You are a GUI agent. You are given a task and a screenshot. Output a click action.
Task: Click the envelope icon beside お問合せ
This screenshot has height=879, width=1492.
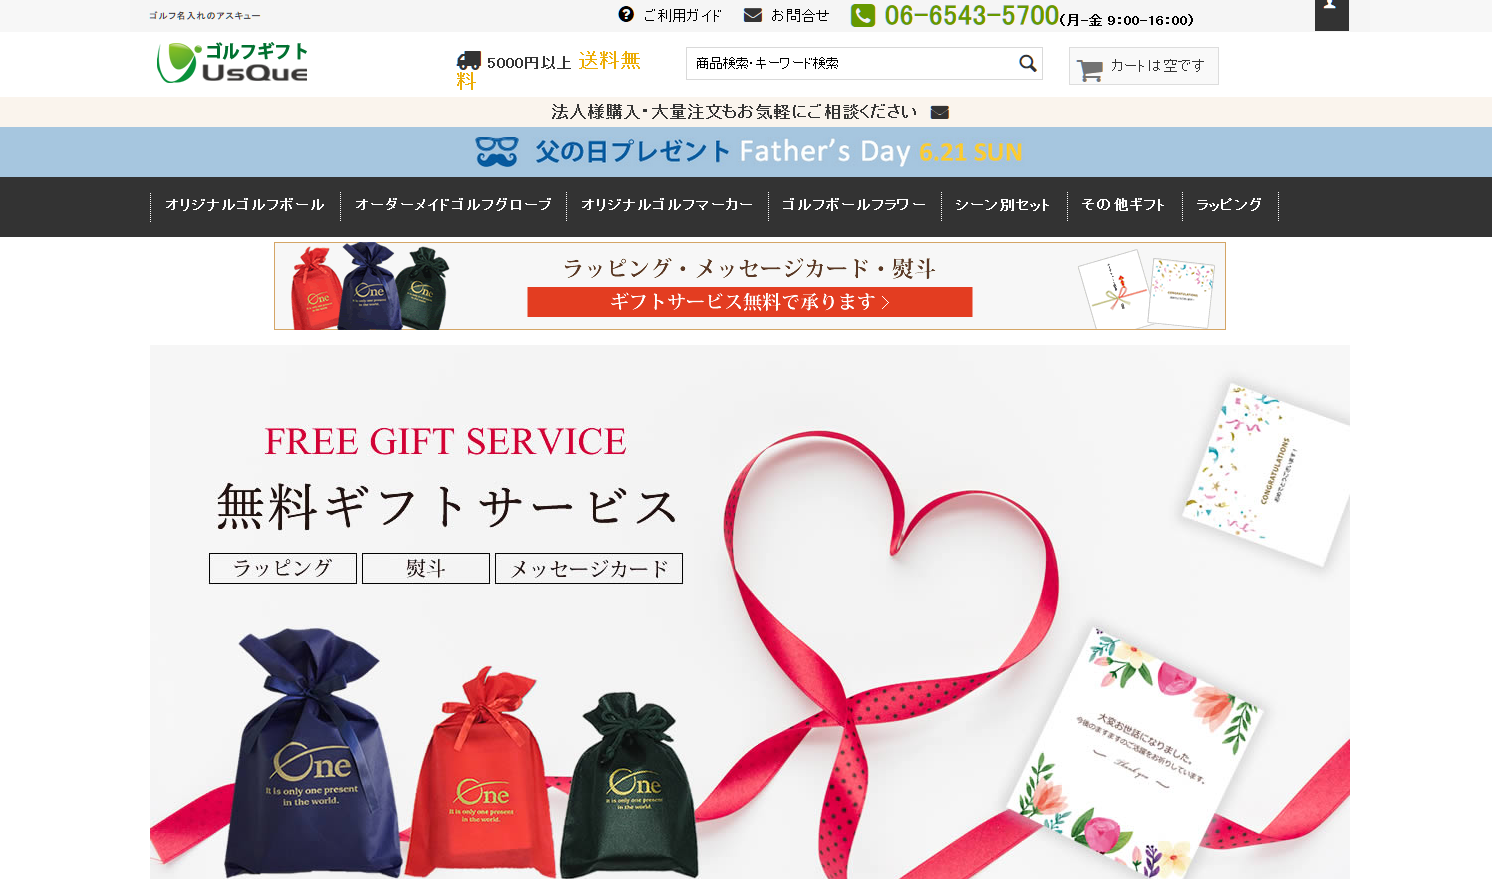(x=753, y=14)
